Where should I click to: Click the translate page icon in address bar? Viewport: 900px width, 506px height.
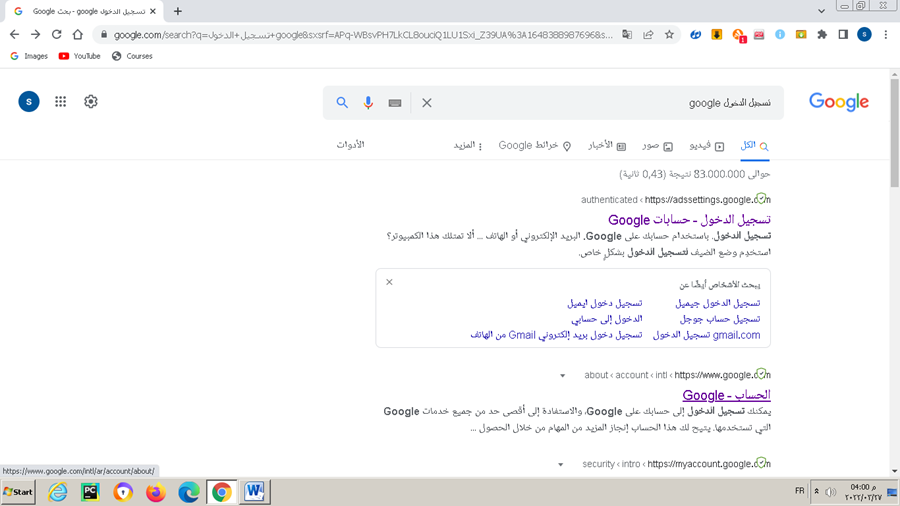coord(627,34)
